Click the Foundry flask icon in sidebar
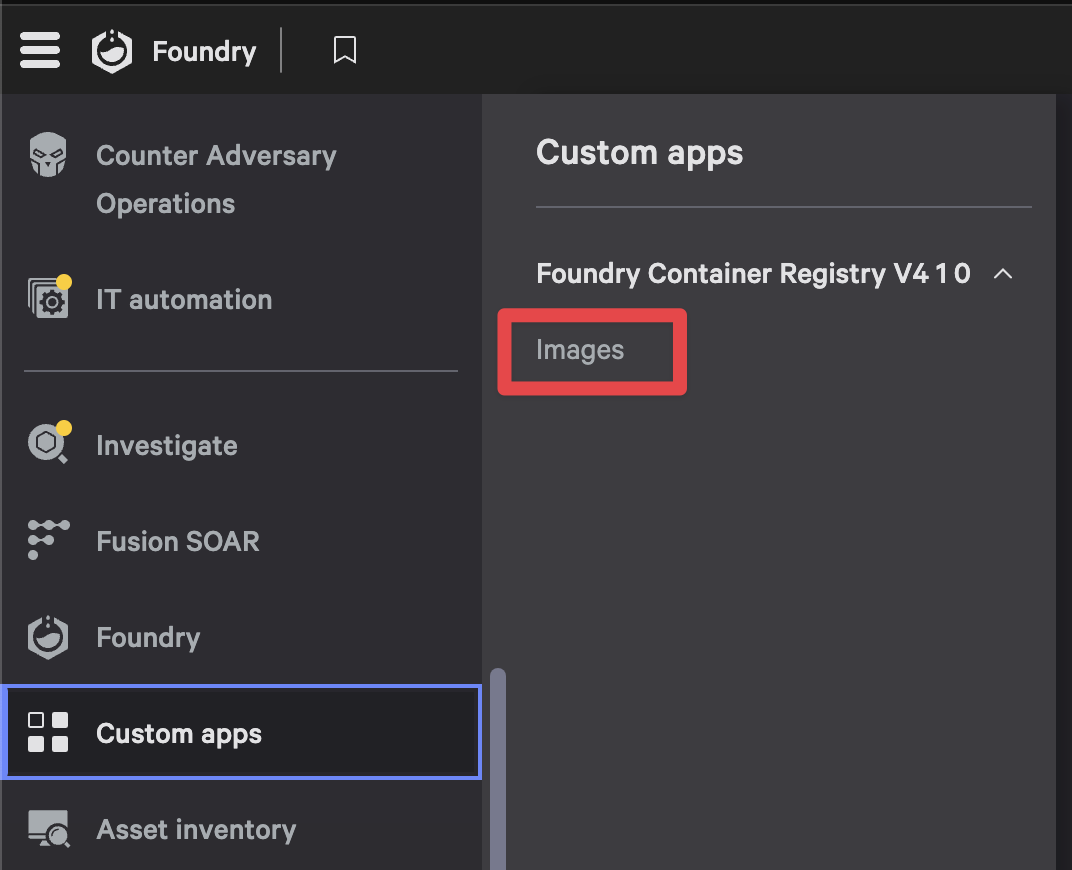This screenshot has height=870, width=1072. point(48,638)
